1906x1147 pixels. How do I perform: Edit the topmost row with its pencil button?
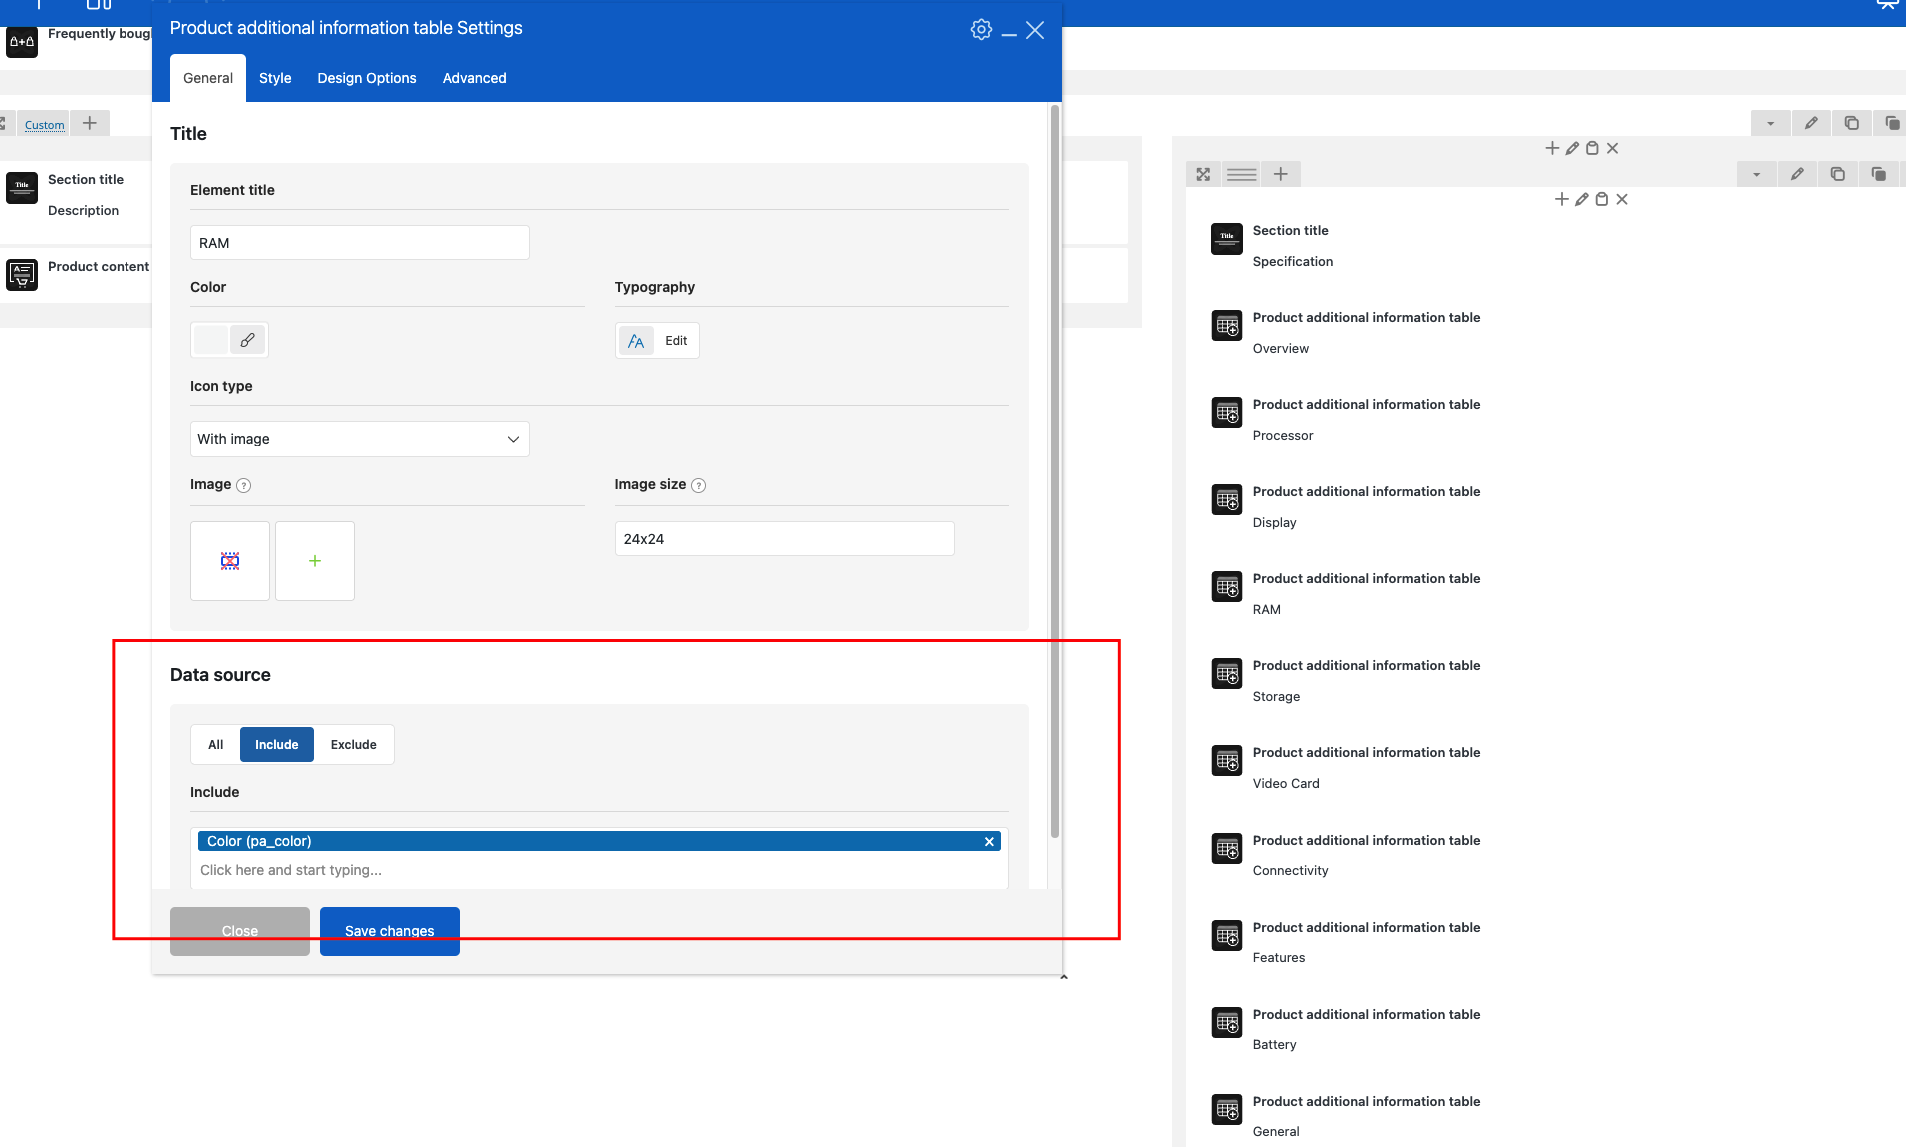[x=1811, y=123]
